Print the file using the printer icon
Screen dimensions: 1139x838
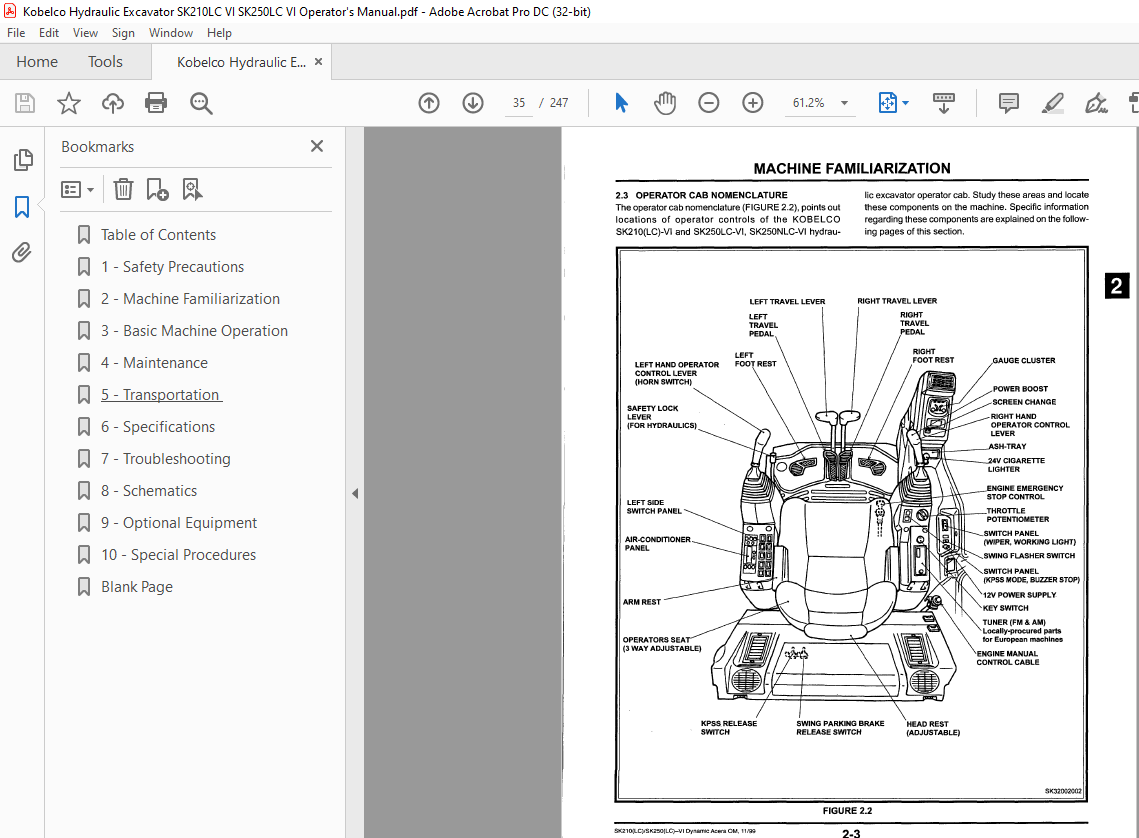point(156,103)
